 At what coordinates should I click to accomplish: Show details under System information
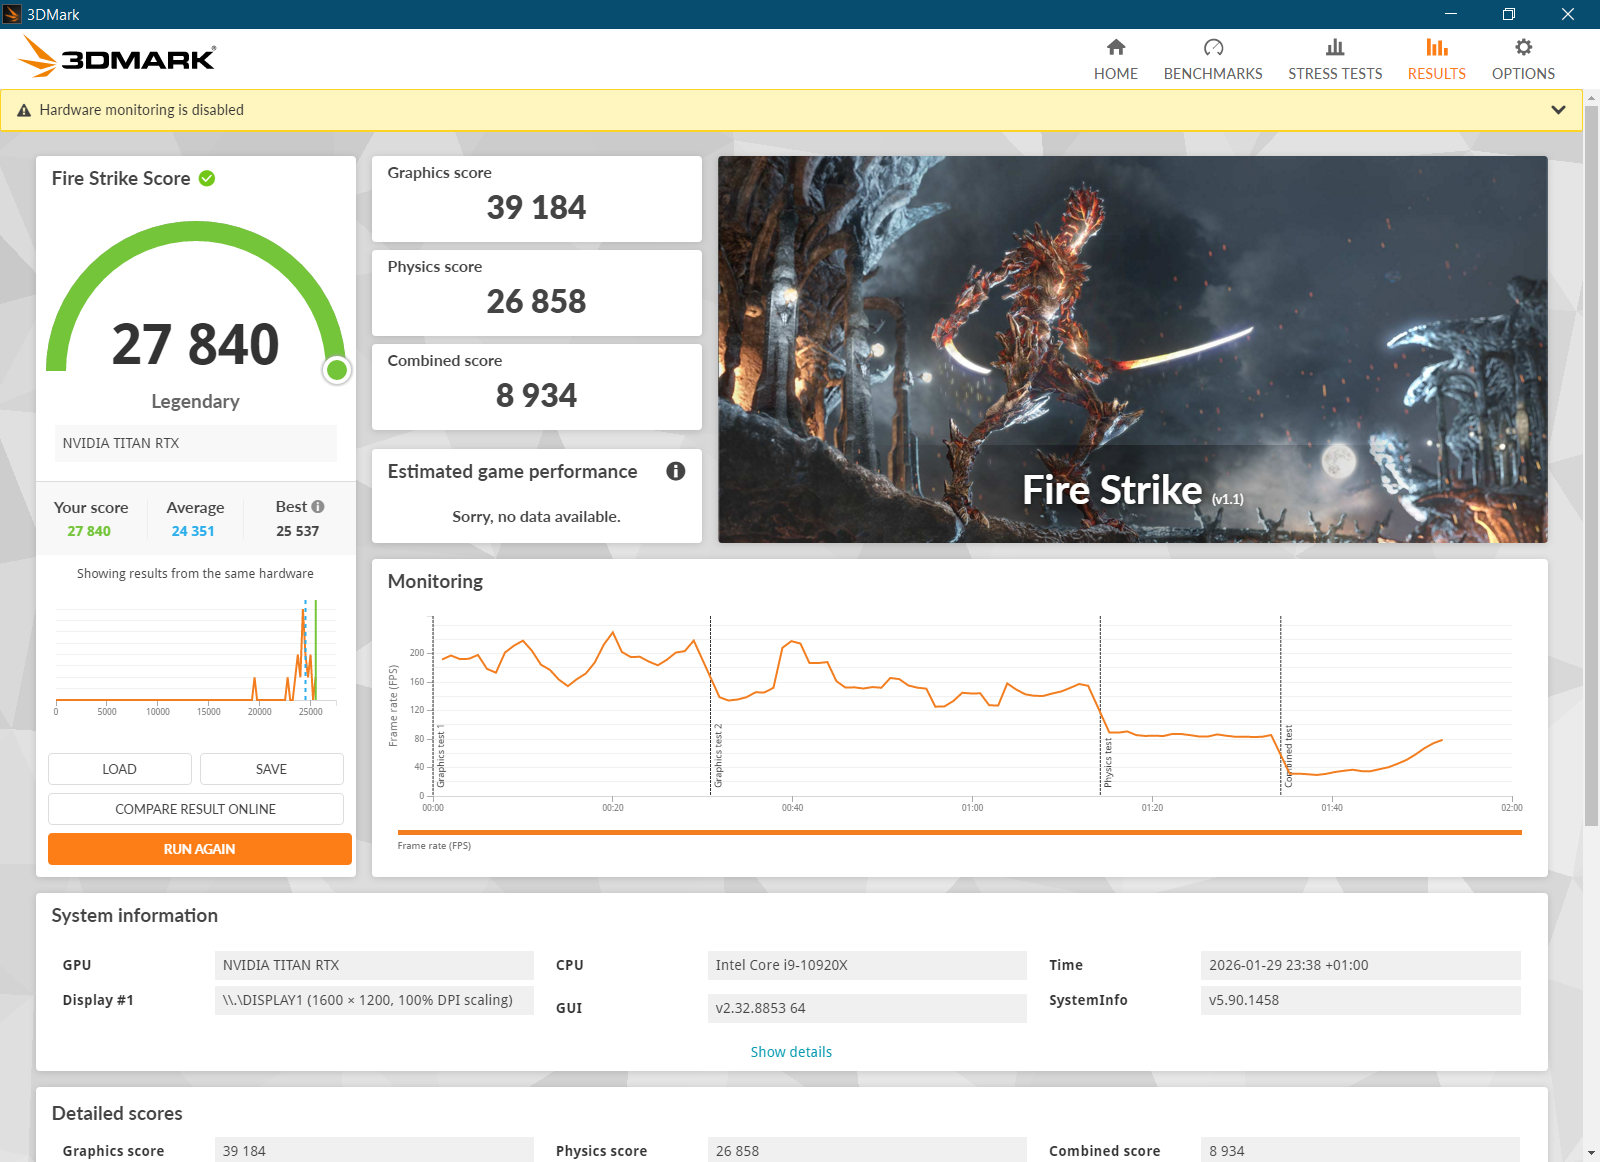791,1052
